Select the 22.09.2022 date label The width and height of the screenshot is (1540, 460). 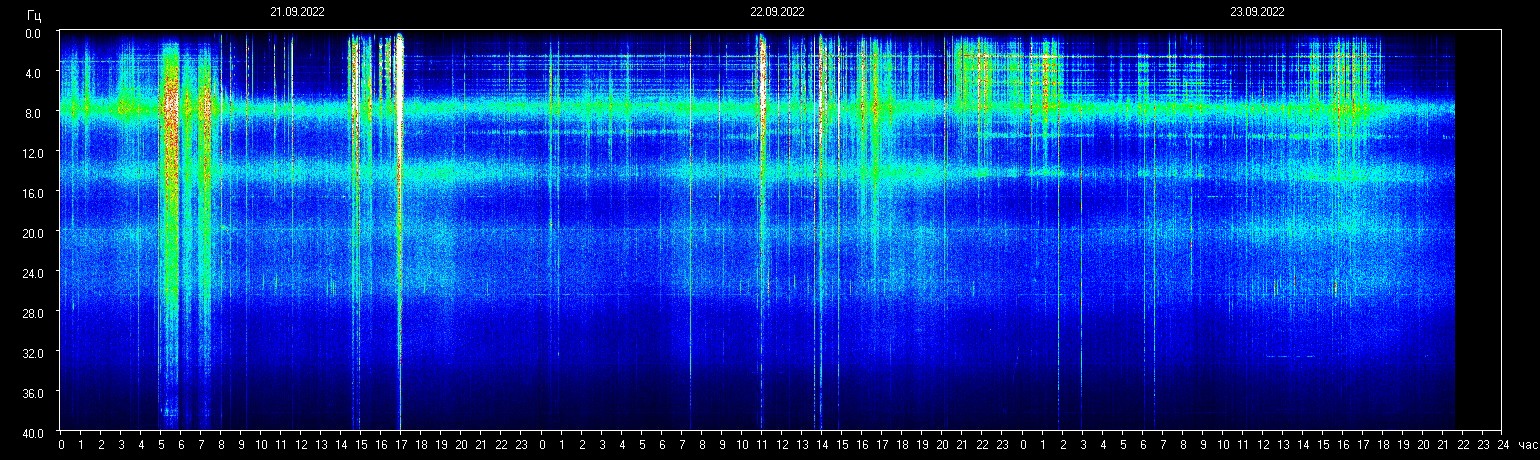[x=777, y=12]
